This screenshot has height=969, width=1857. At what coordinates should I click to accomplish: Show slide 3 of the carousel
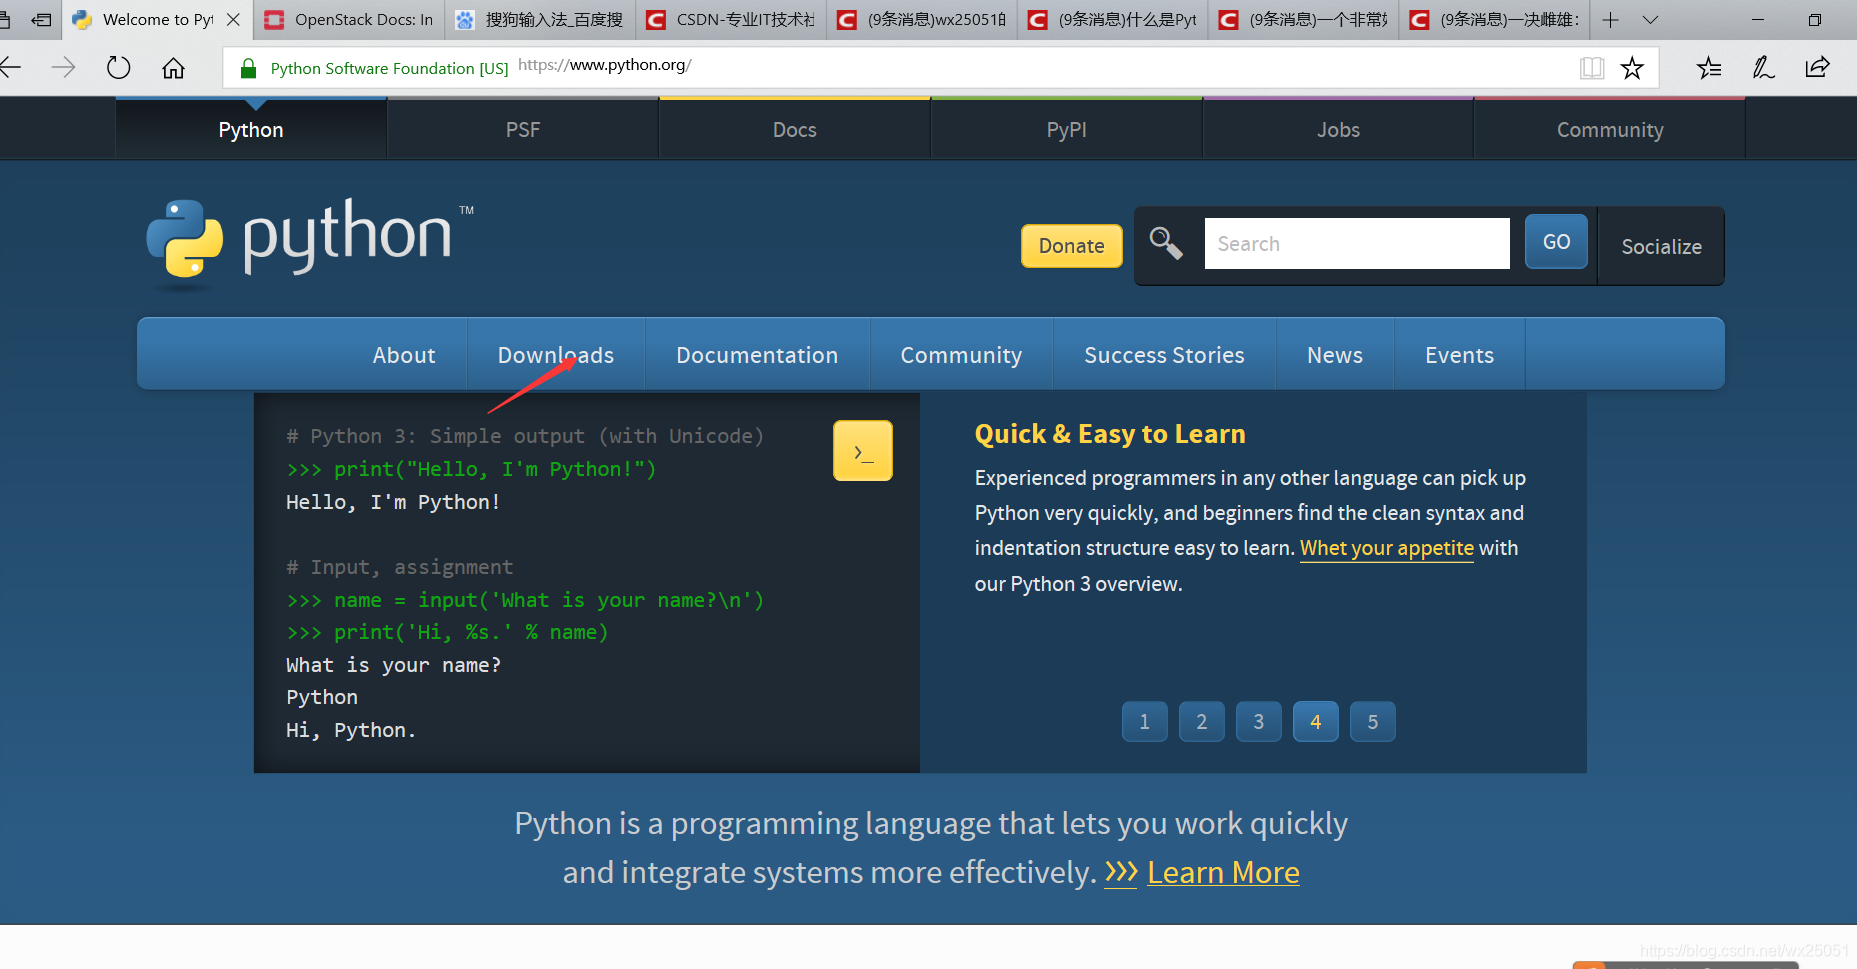point(1259,722)
